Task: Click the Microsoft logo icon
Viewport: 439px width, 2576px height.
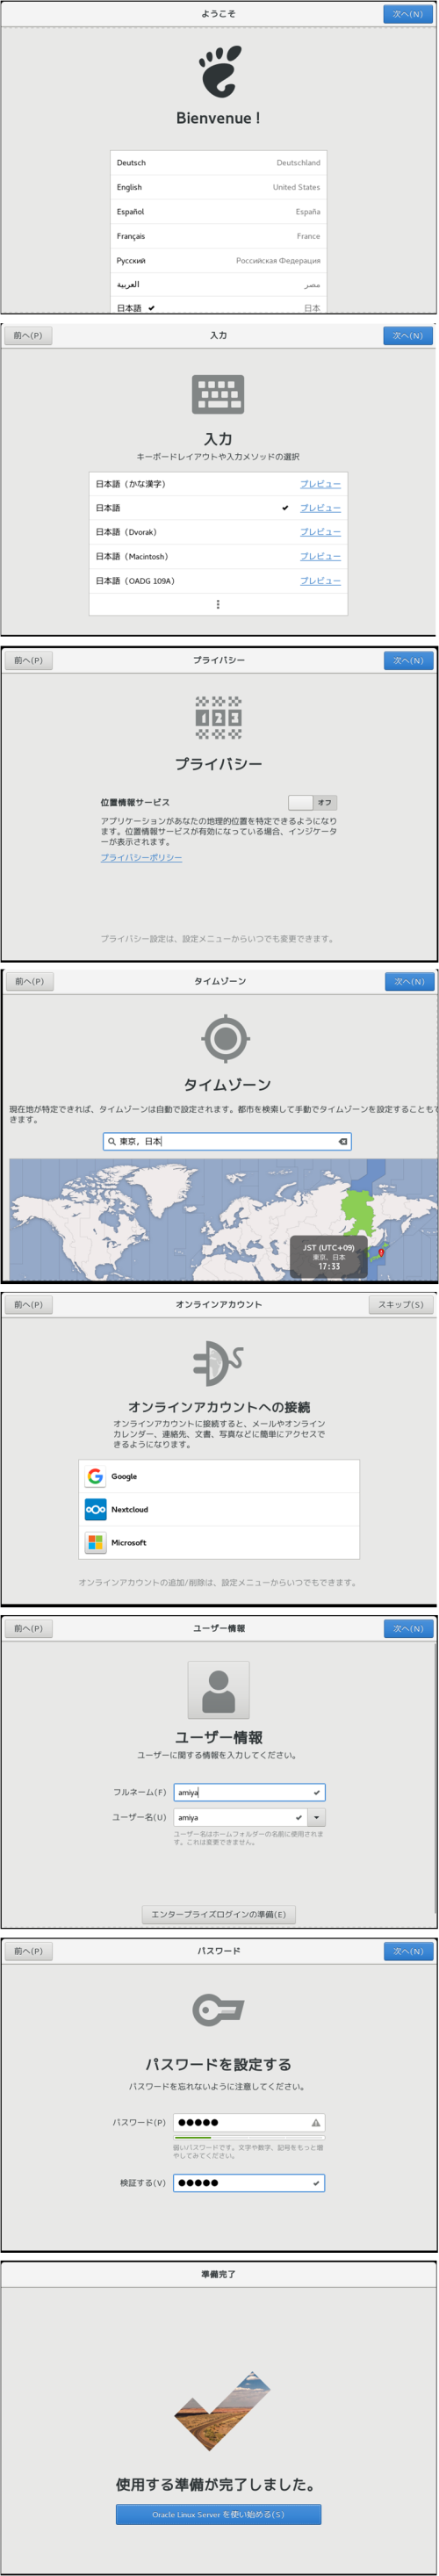Action: point(95,1542)
